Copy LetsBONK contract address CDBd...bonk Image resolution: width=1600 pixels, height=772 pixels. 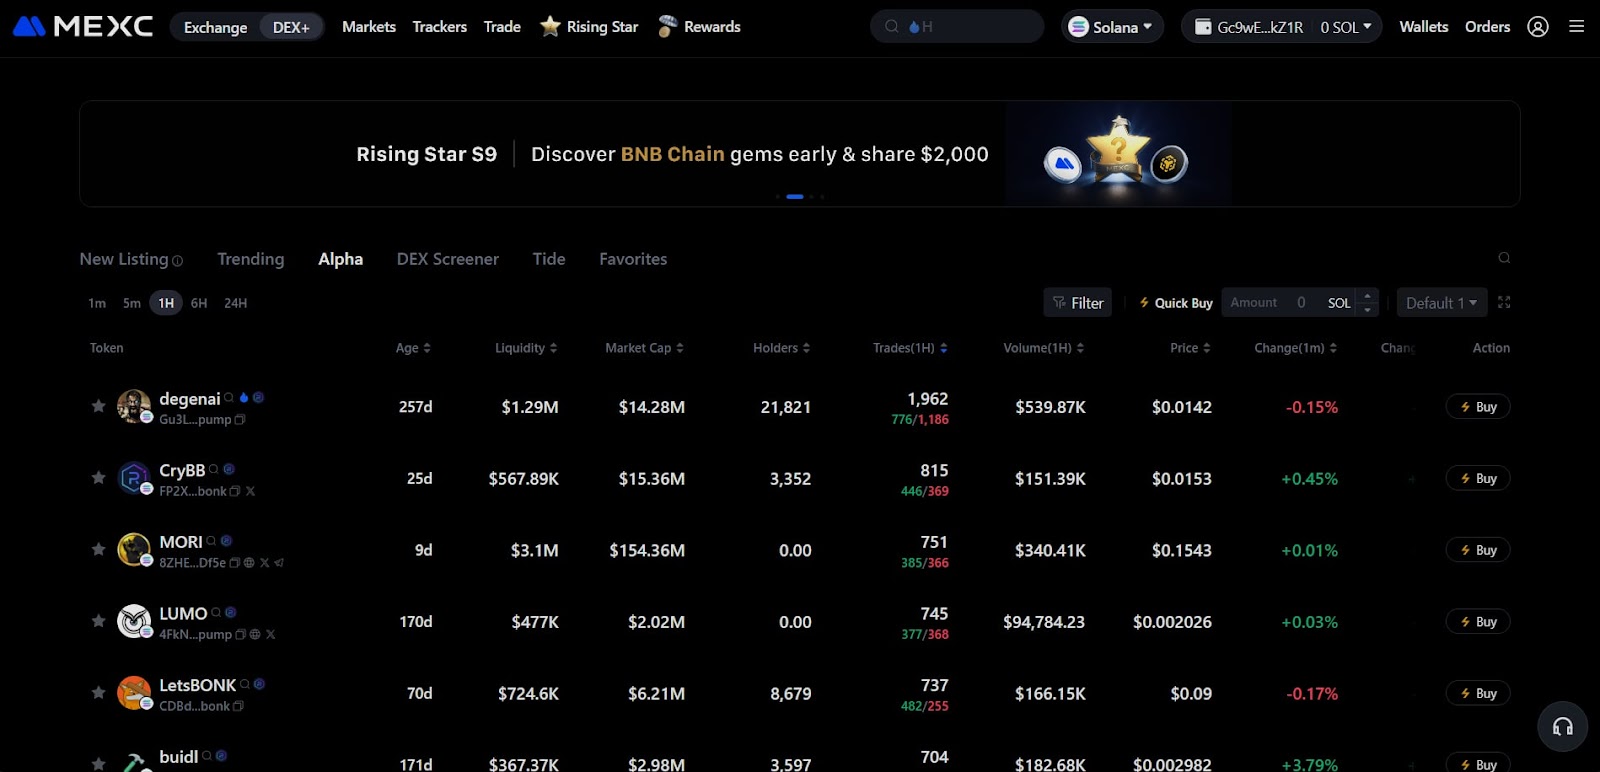[x=238, y=706]
